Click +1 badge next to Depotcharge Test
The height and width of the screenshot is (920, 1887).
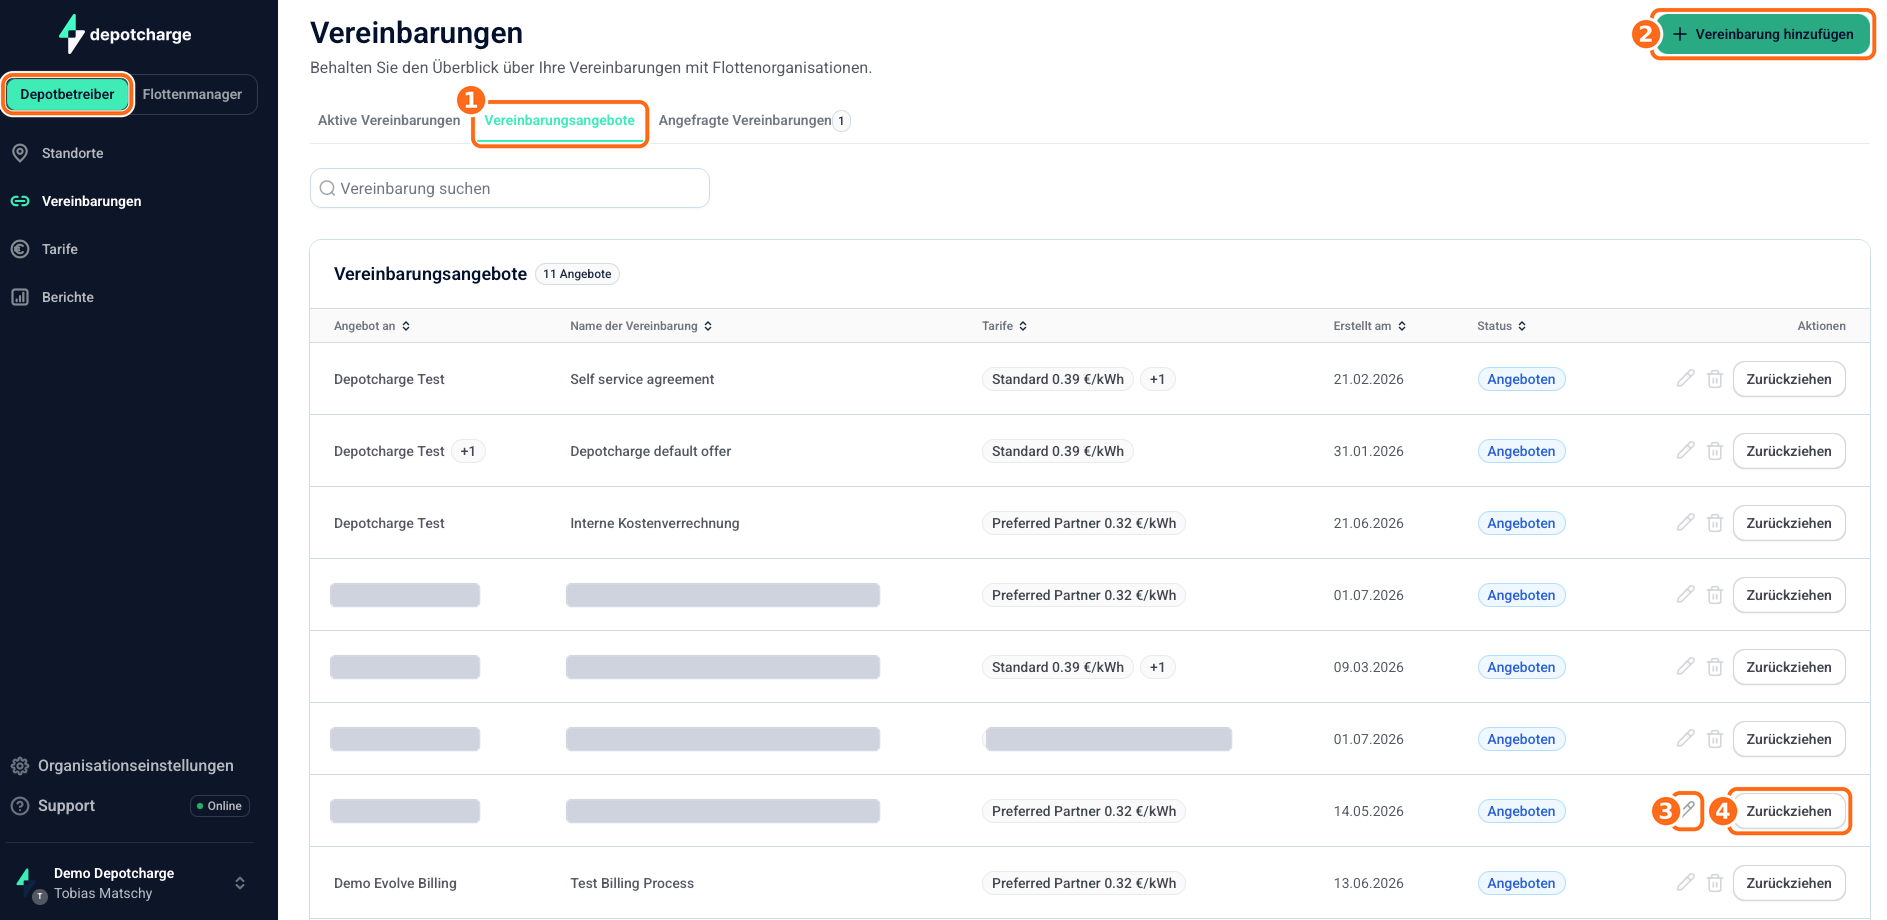(468, 451)
